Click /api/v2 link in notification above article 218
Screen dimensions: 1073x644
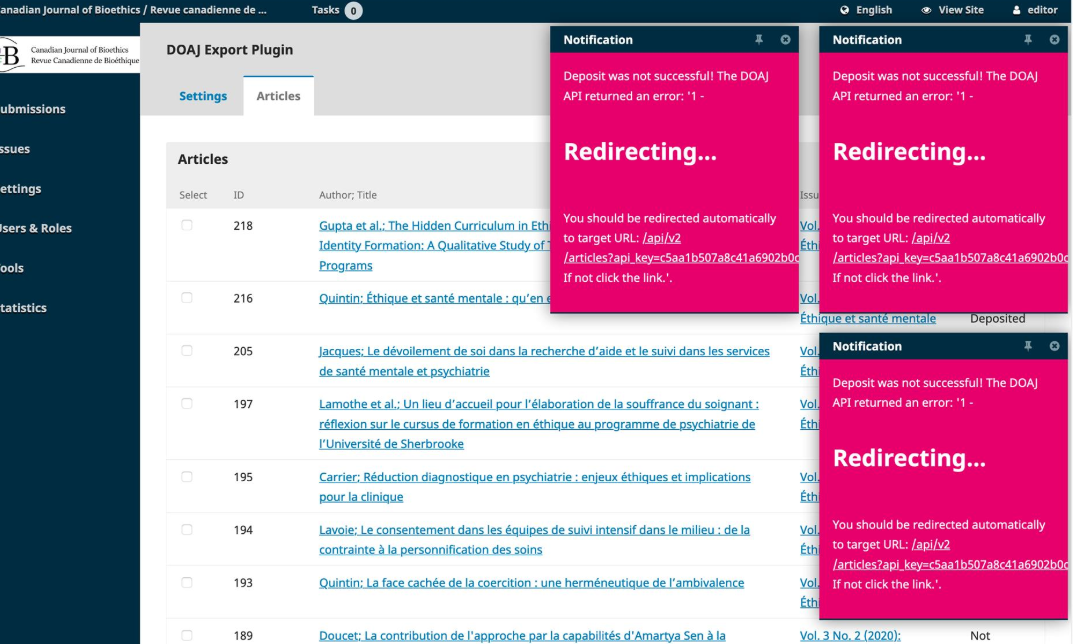click(x=662, y=238)
